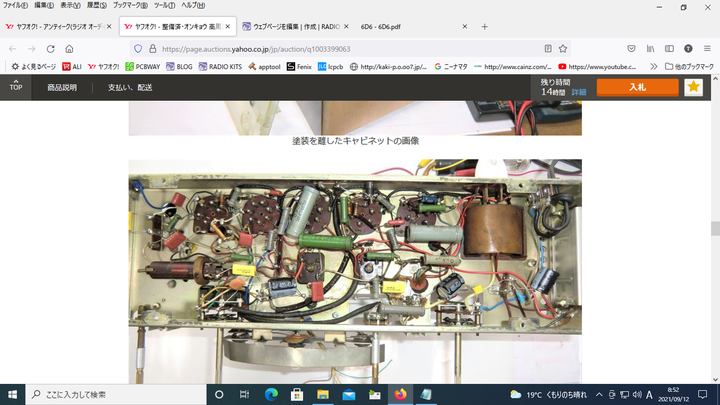Click the Windows Start button
Viewport: 720px width, 405px height.
[13, 394]
